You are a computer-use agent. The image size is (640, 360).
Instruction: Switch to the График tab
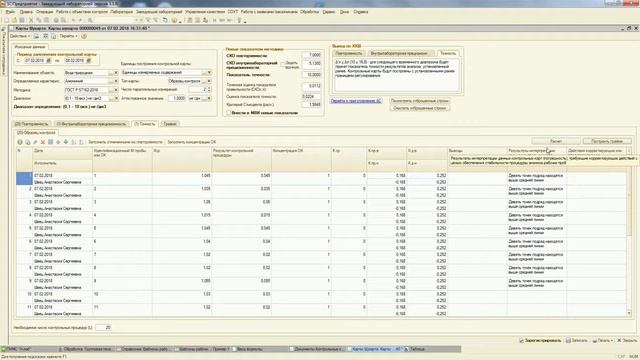(170, 124)
